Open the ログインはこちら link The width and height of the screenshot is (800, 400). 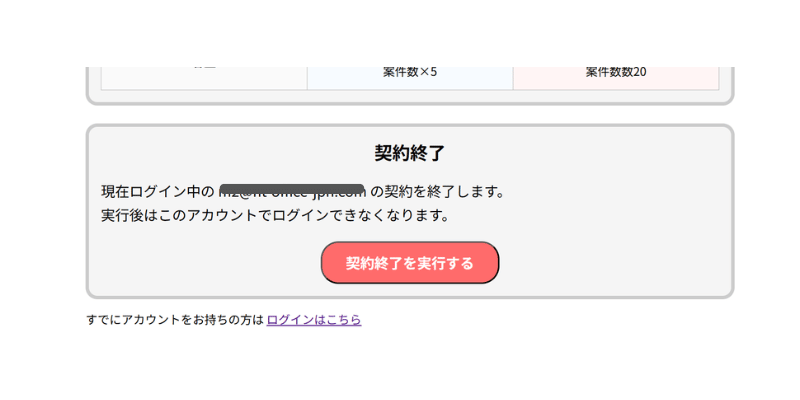[x=314, y=320]
